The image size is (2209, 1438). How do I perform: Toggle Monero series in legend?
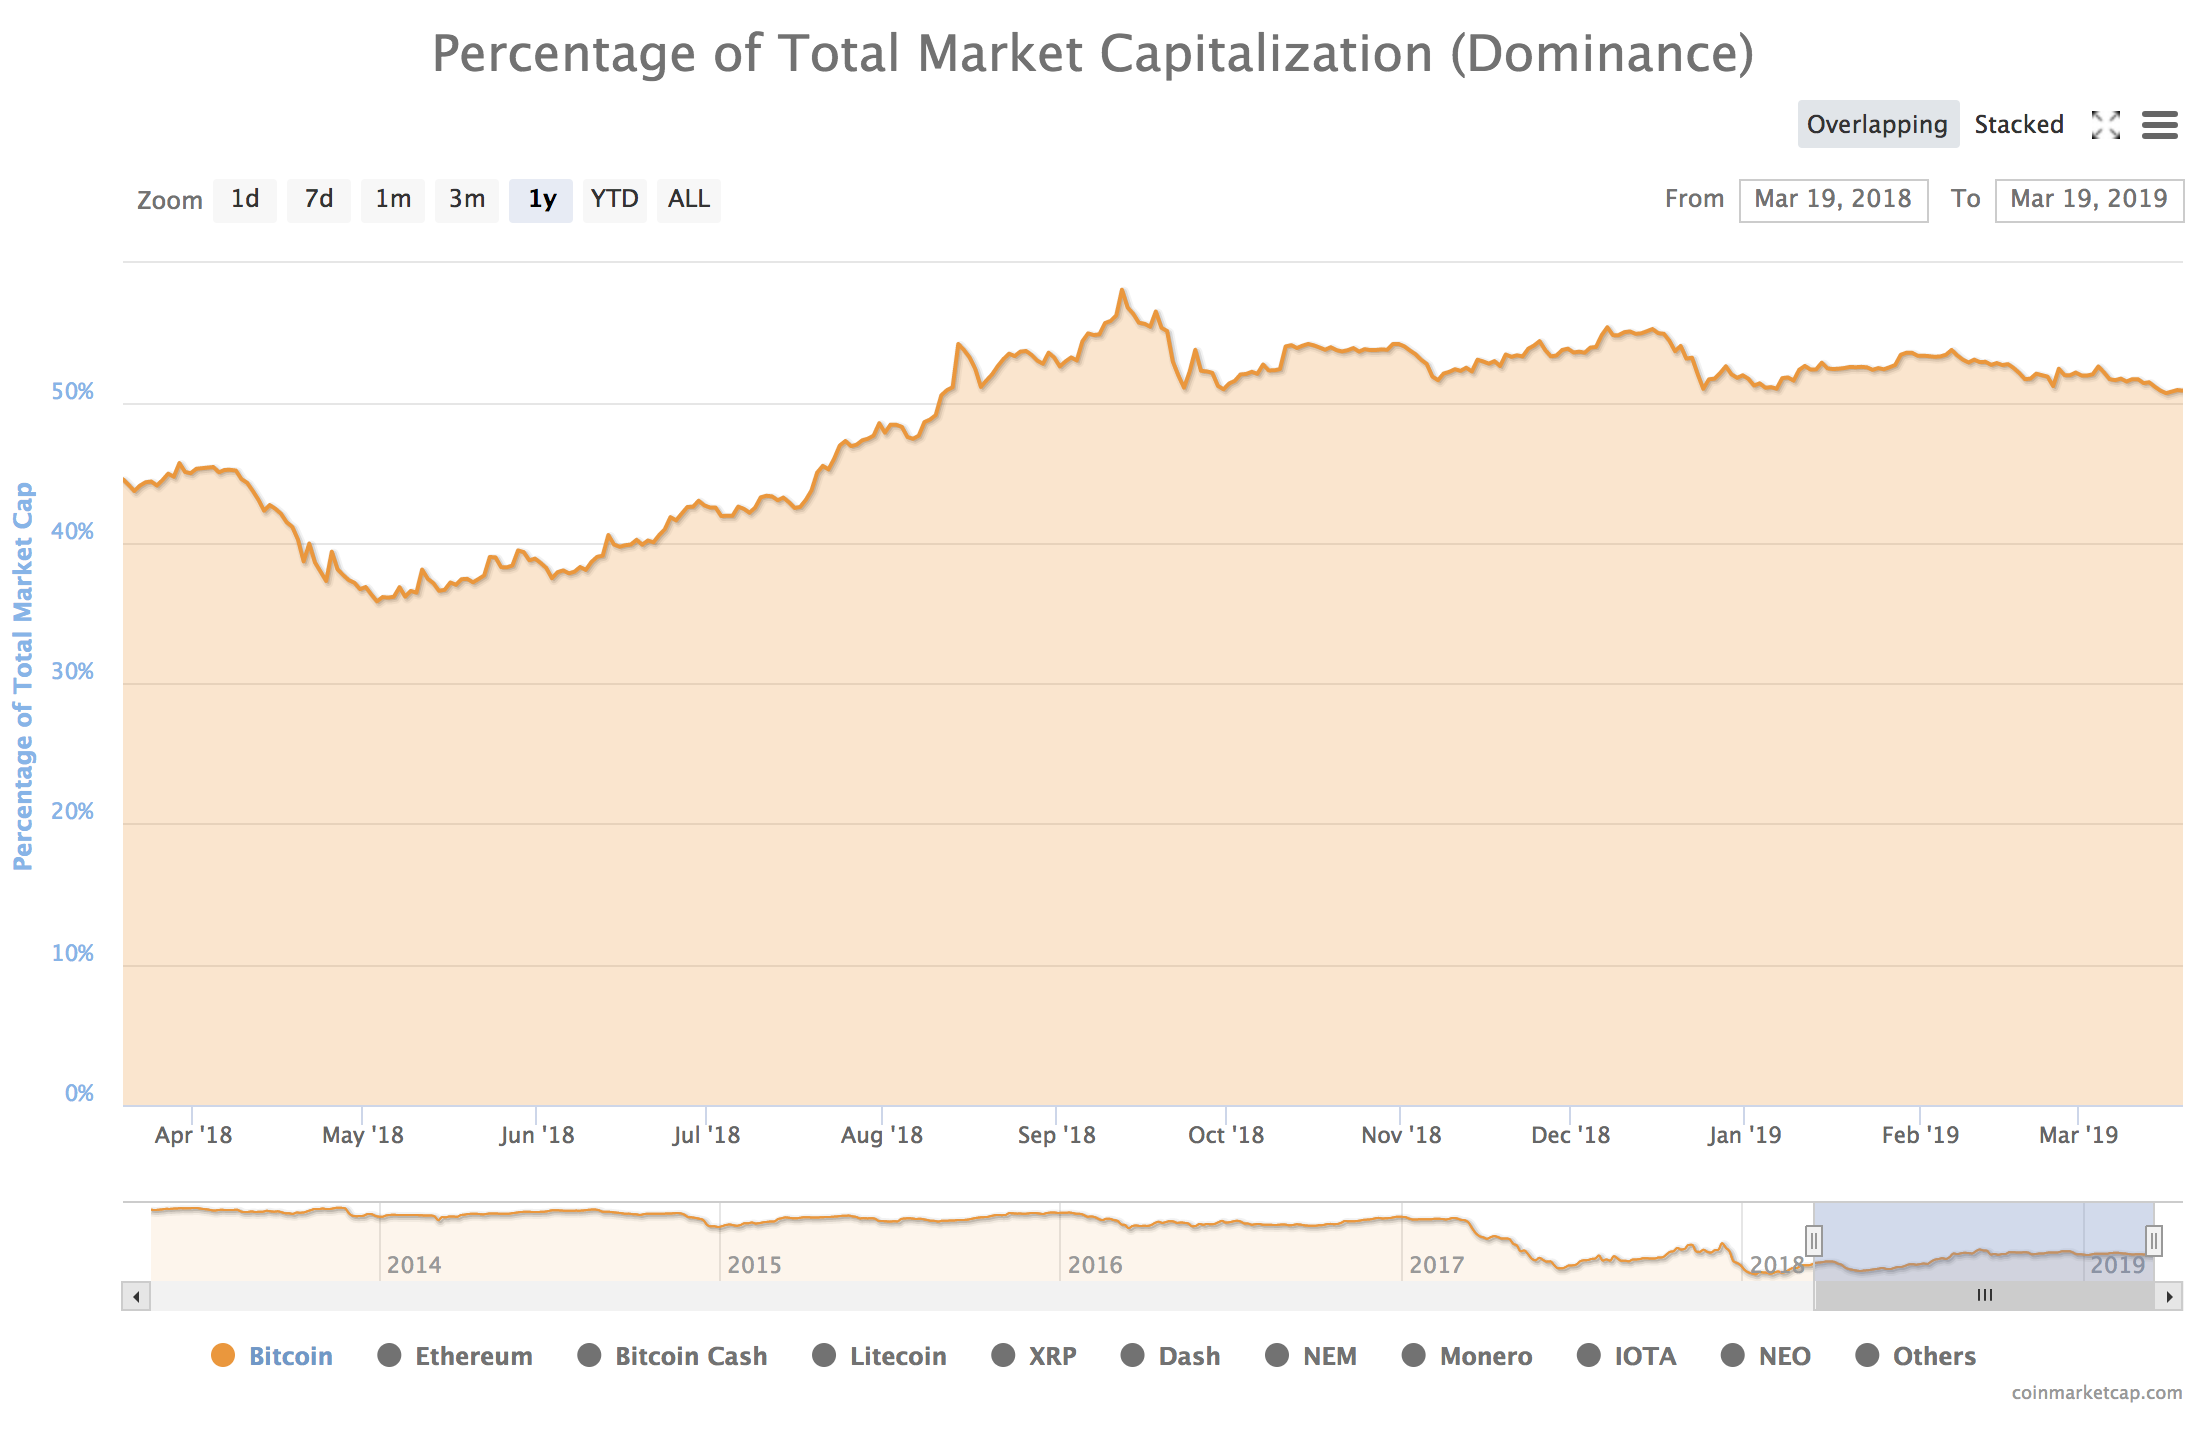click(x=1467, y=1356)
